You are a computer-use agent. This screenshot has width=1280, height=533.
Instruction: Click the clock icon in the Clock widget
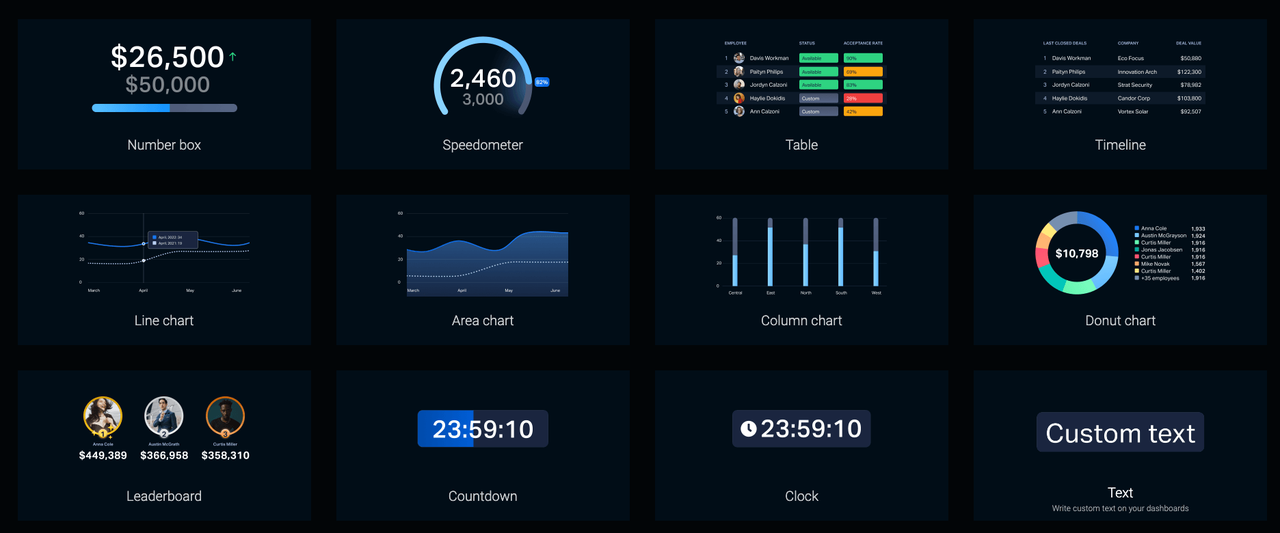pyautogui.click(x=748, y=429)
